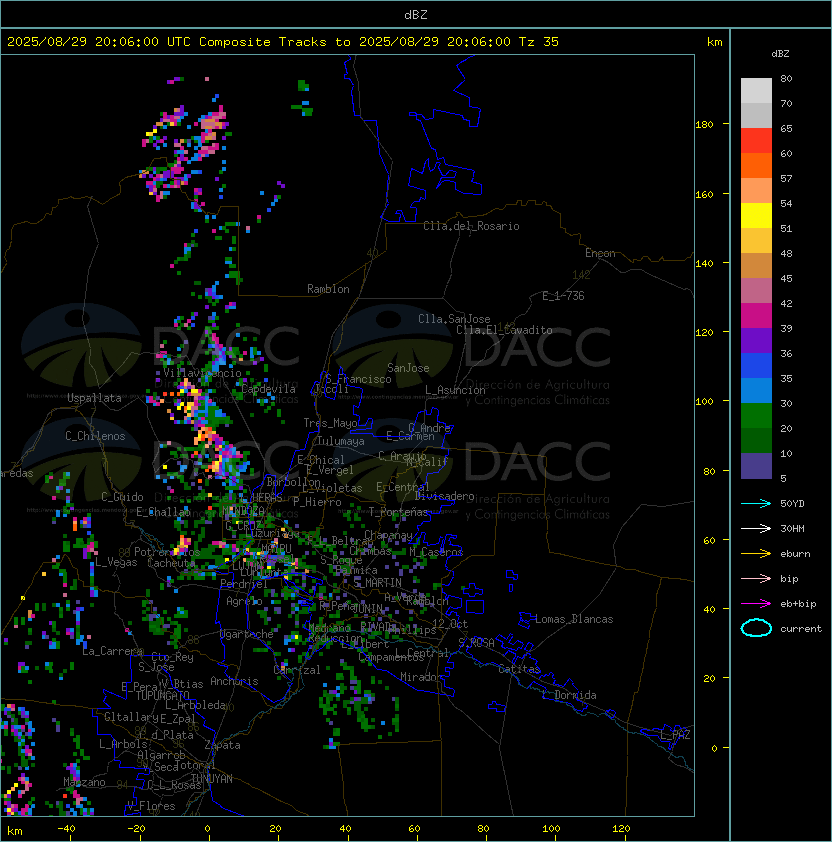Click the C_Chilenos place label

point(95,436)
